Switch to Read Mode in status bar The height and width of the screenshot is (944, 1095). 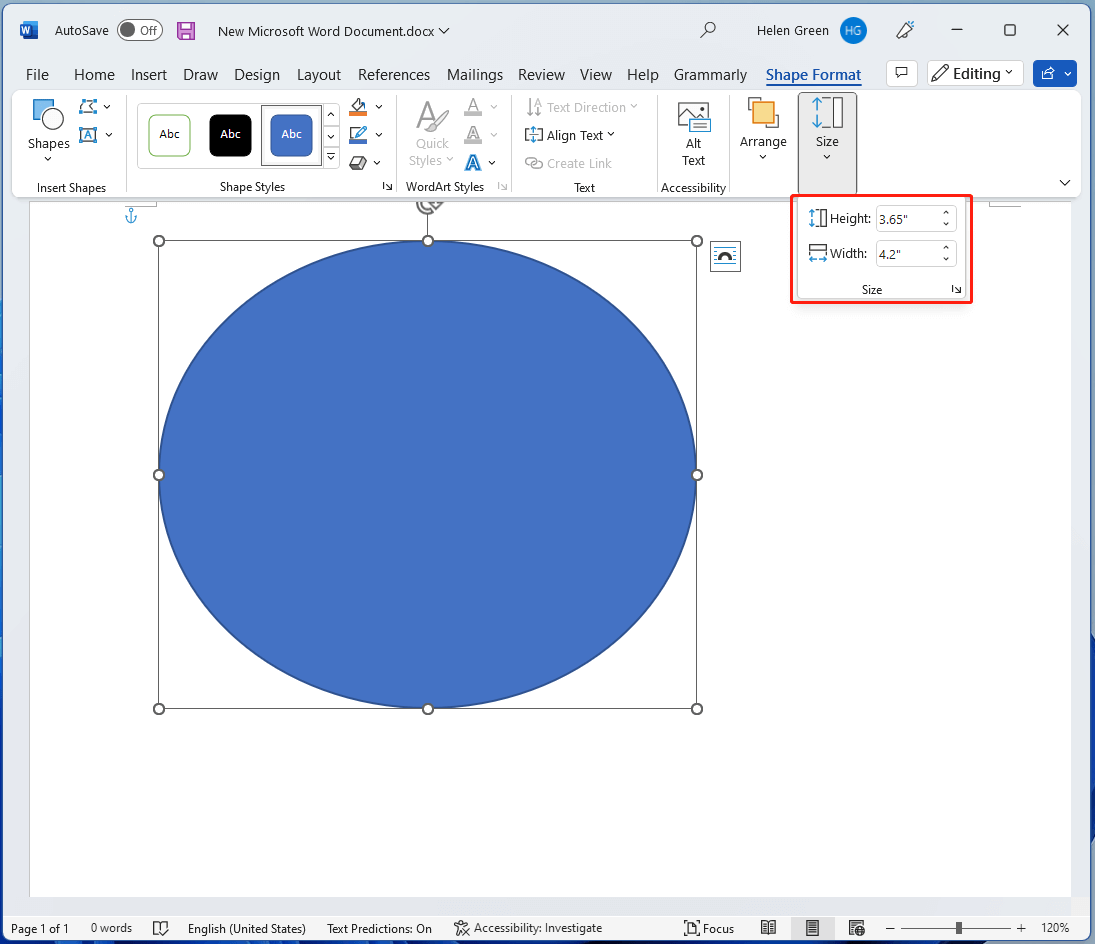[769, 928]
